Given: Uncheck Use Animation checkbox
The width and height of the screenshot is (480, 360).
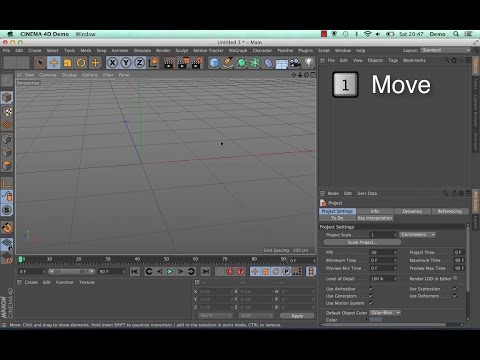Looking at the screenshot, I should coord(371,289).
